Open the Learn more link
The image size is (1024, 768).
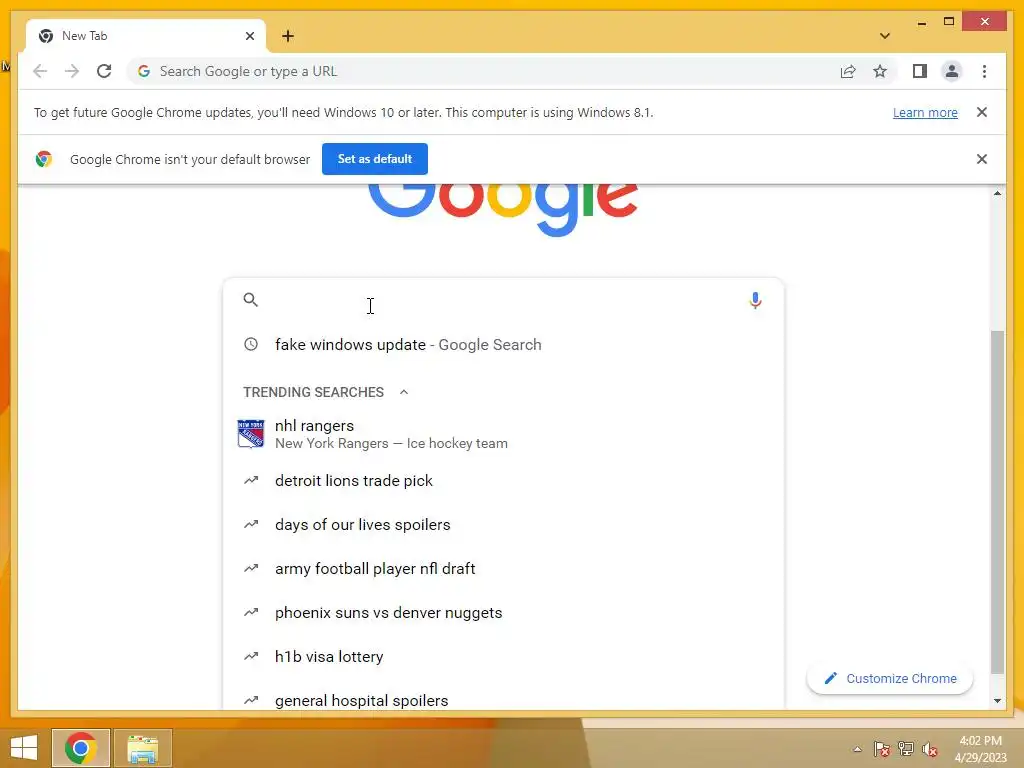925,112
